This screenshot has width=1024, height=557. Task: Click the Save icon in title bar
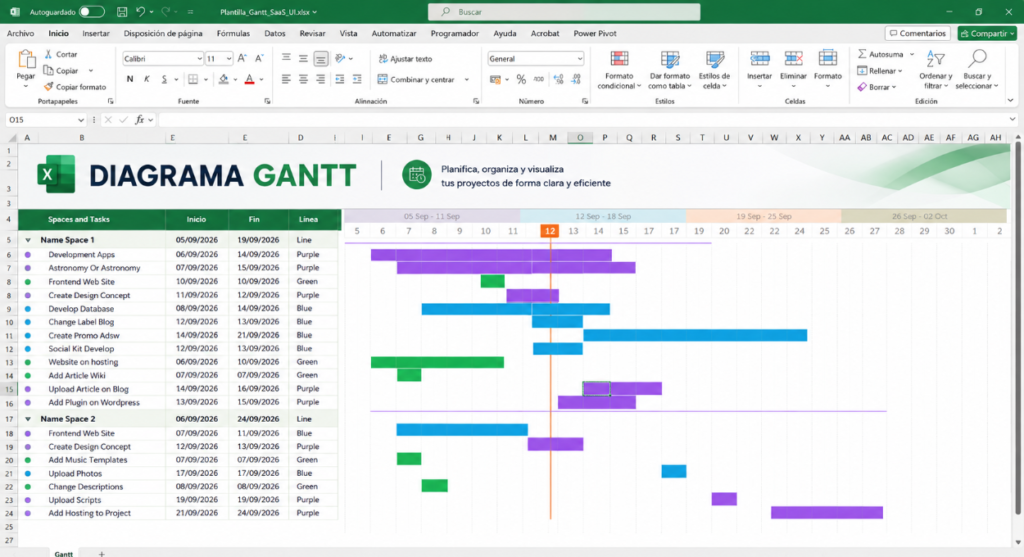coord(121,12)
